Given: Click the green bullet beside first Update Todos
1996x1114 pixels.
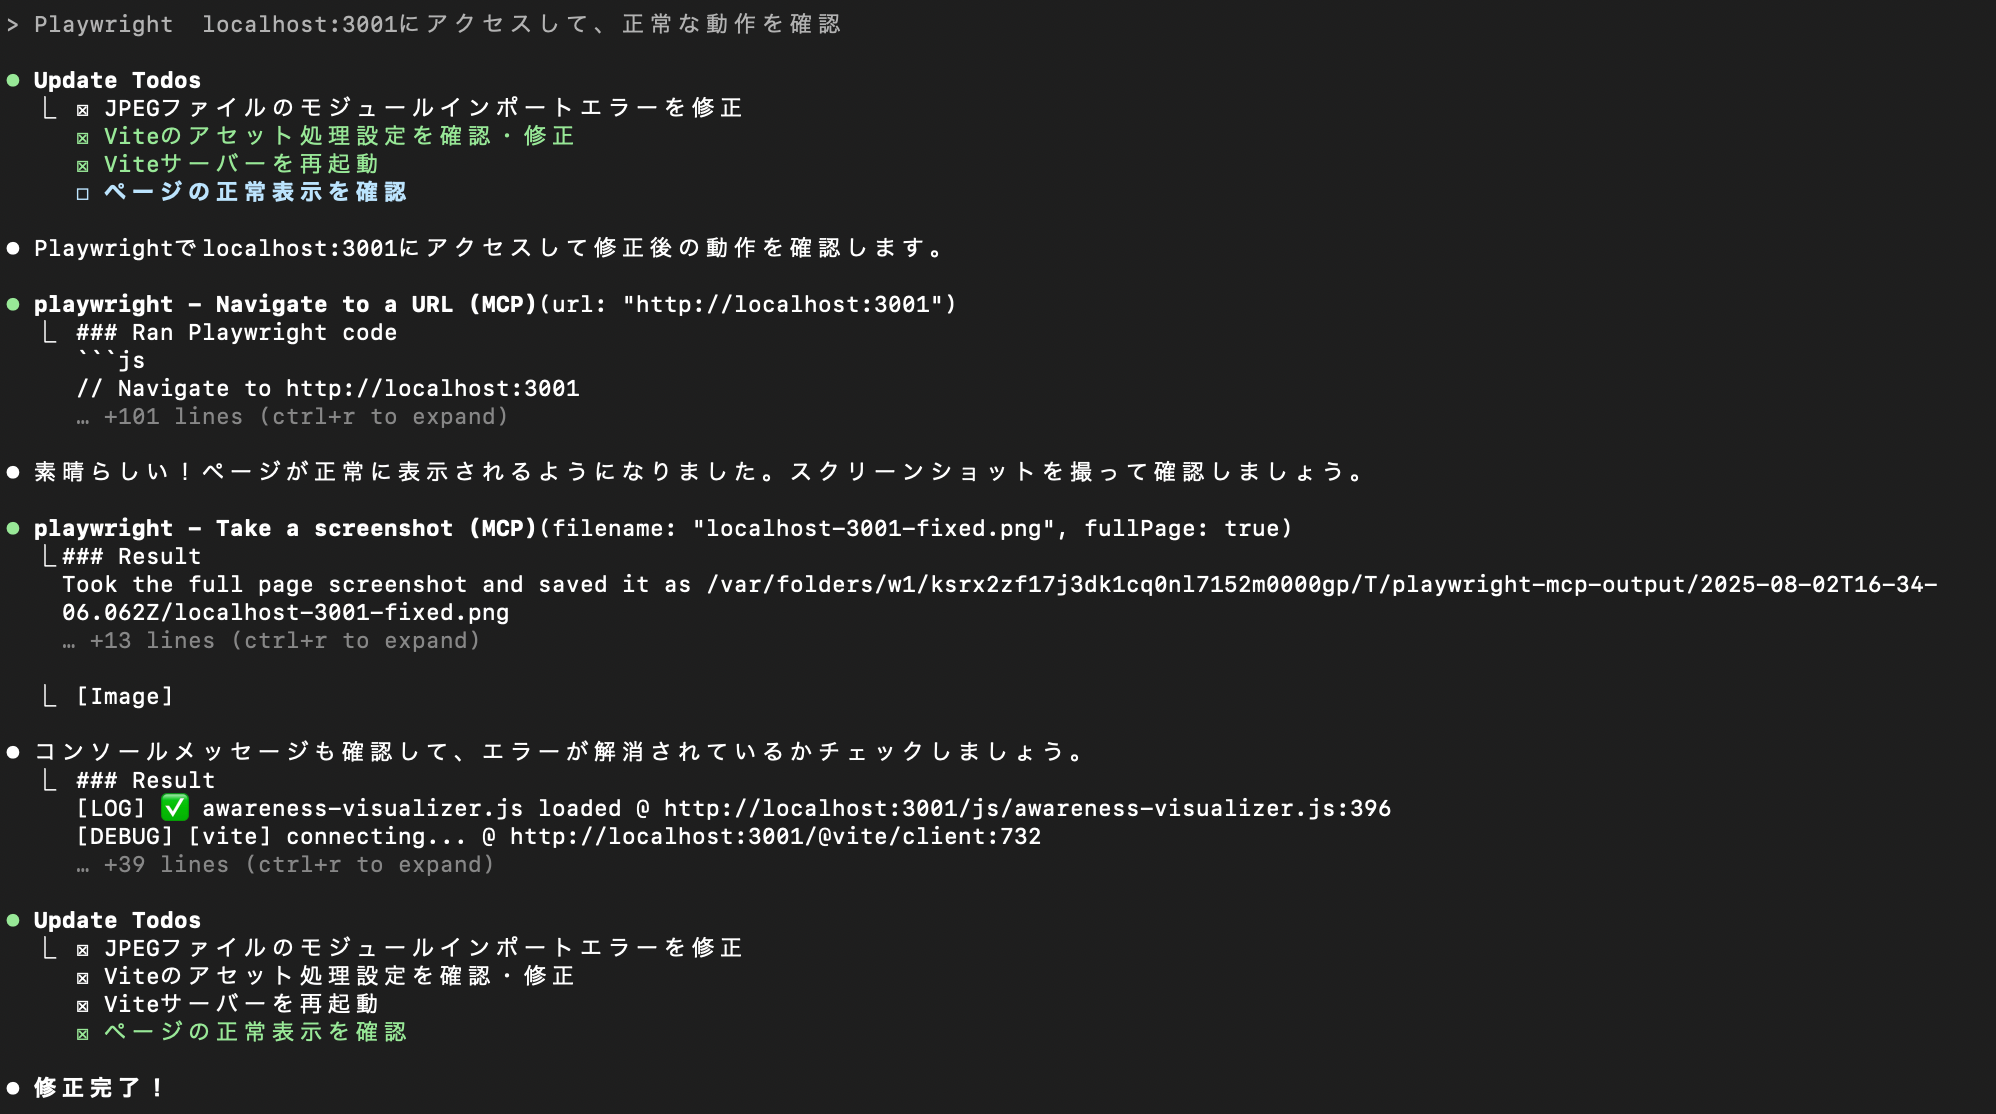Looking at the screenshot, I should coord(13,80).
